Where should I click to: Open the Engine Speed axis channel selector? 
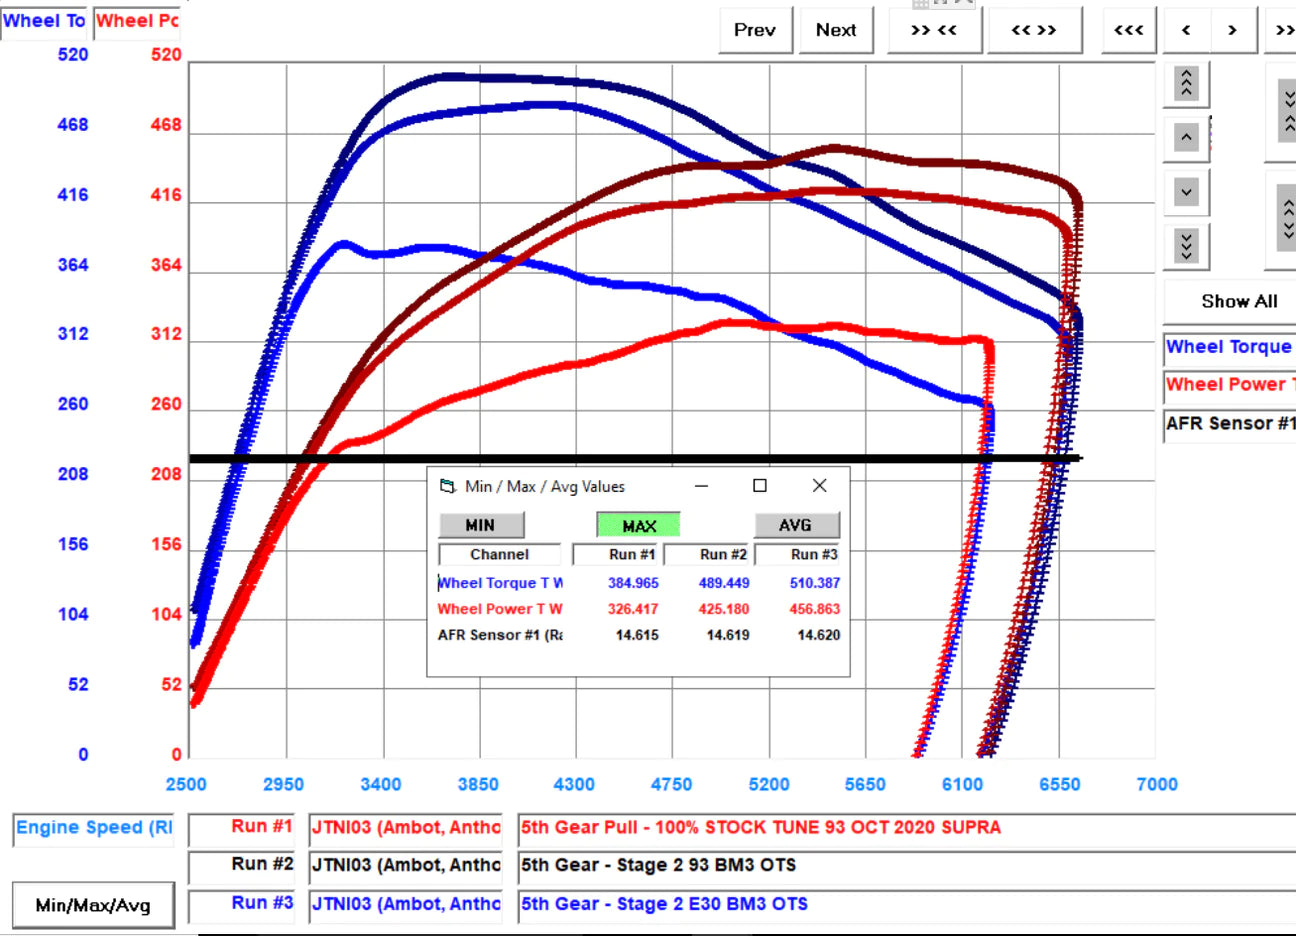pyautogui.click(x=92, y=828)
